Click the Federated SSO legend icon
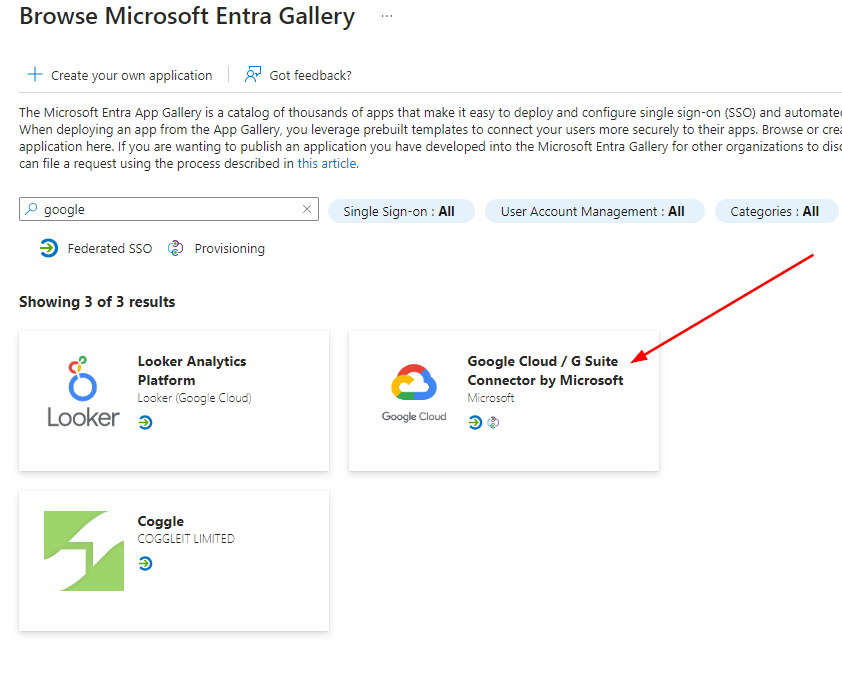The image size is (842, 684). (x=48, y=248)
